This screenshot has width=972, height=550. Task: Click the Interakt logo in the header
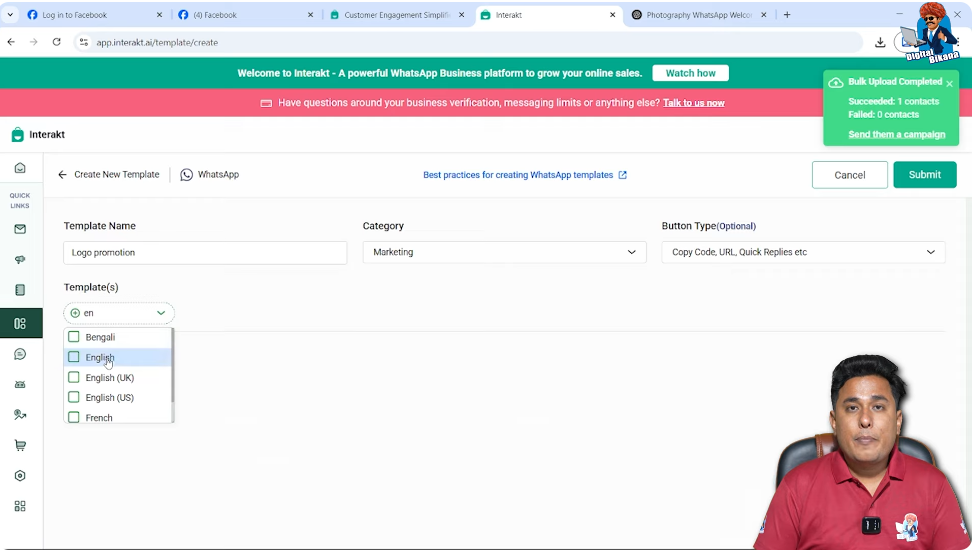pyautogui.click(x=17, y=135)
